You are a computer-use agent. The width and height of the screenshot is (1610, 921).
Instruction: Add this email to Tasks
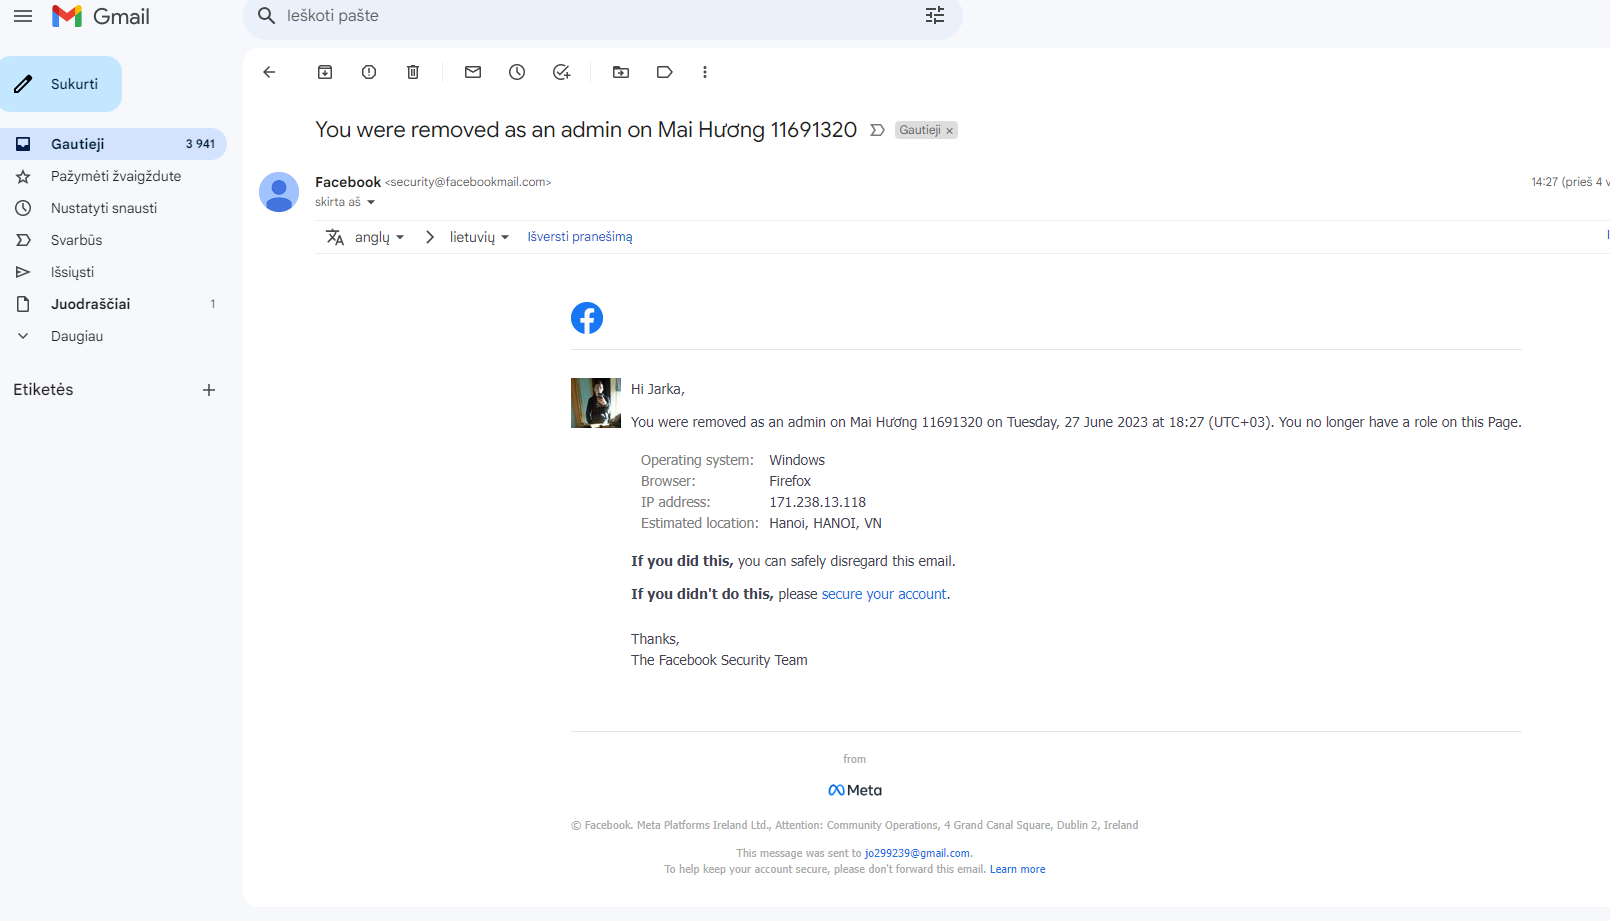[561, 72]
